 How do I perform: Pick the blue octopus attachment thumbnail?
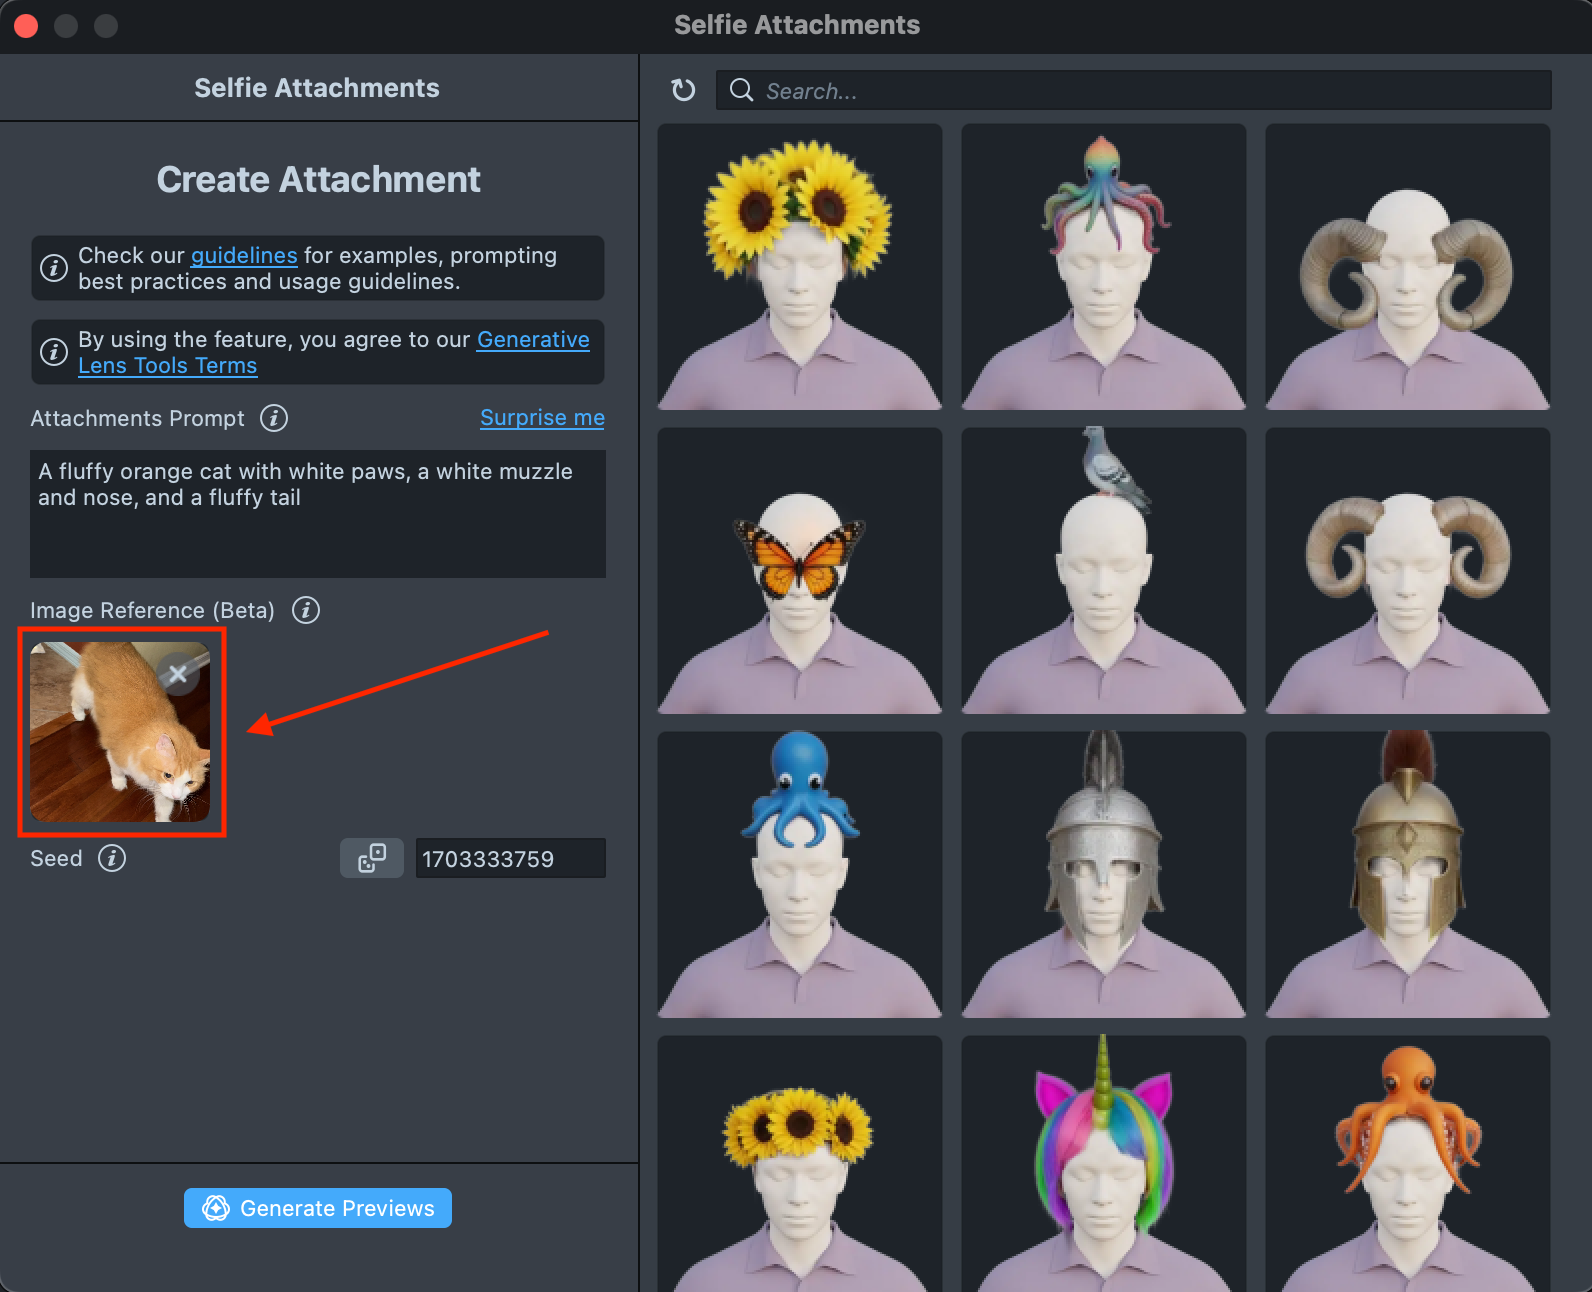799,875
